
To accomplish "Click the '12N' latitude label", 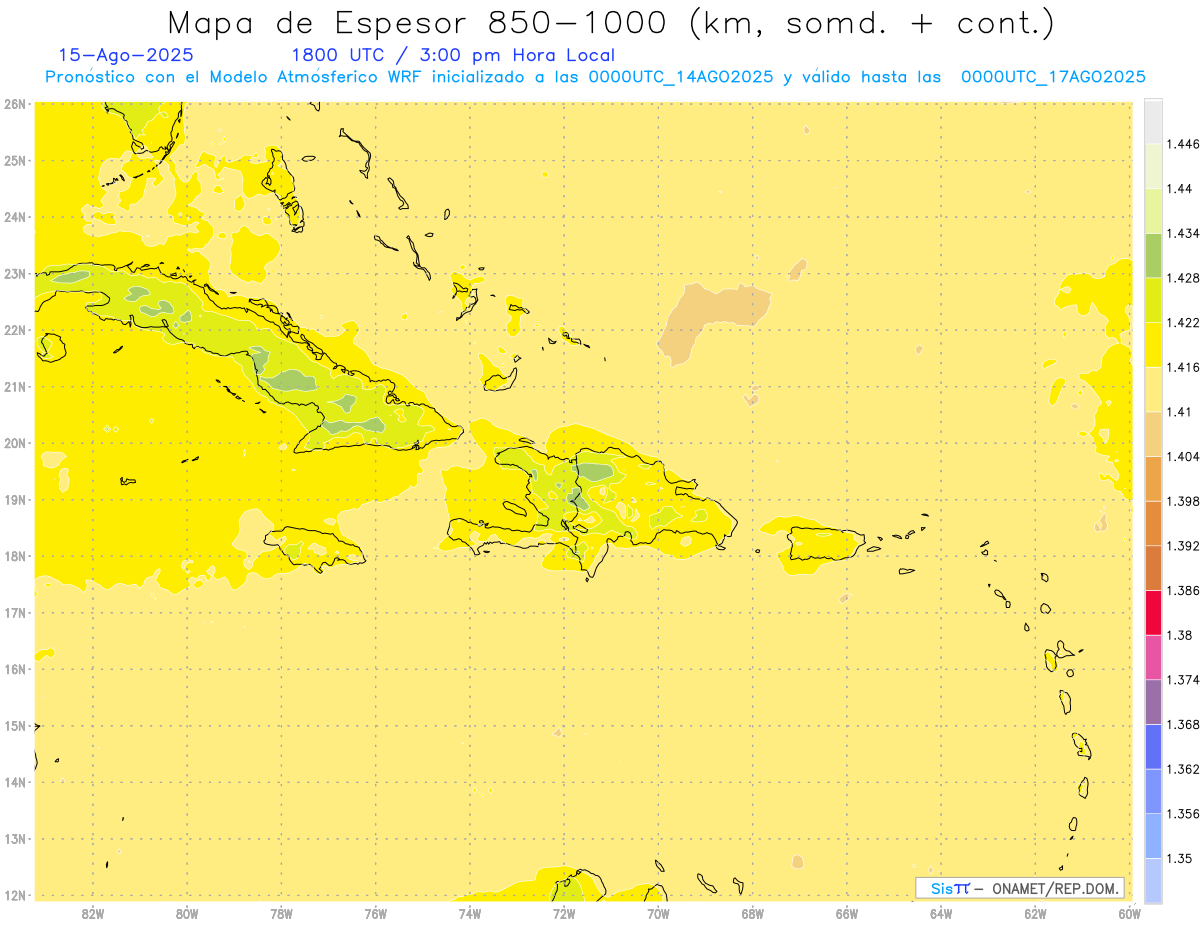I will pyautogui.click(x=15, y=895).
